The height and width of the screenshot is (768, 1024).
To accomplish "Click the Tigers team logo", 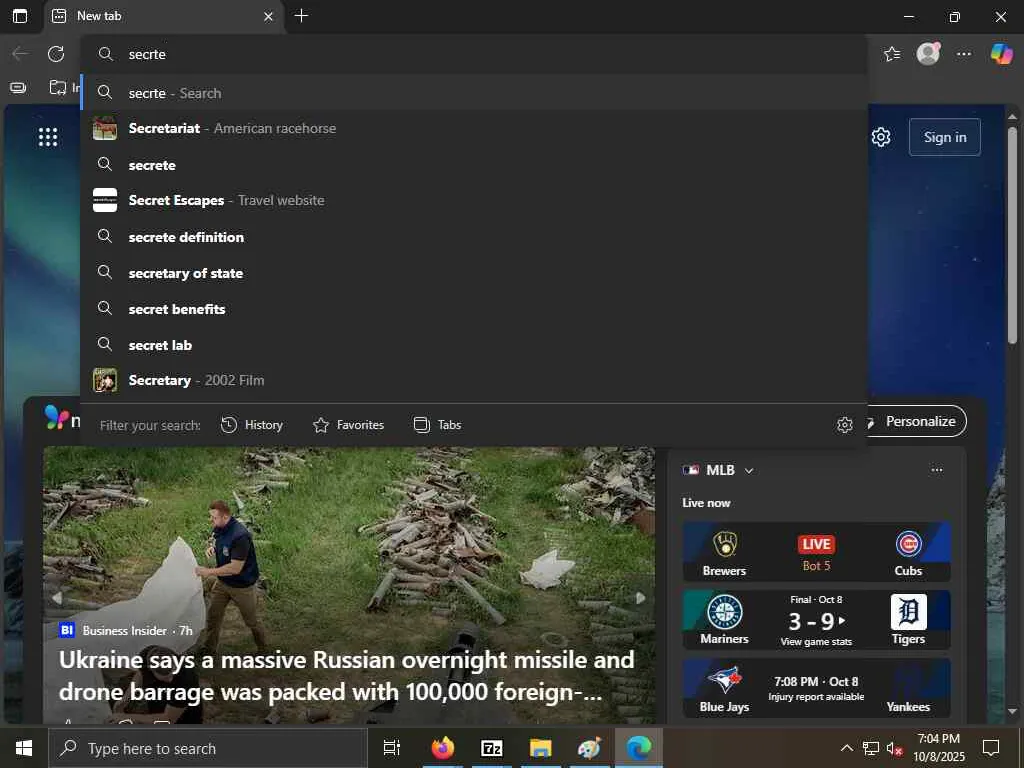I will coord(908,612).
